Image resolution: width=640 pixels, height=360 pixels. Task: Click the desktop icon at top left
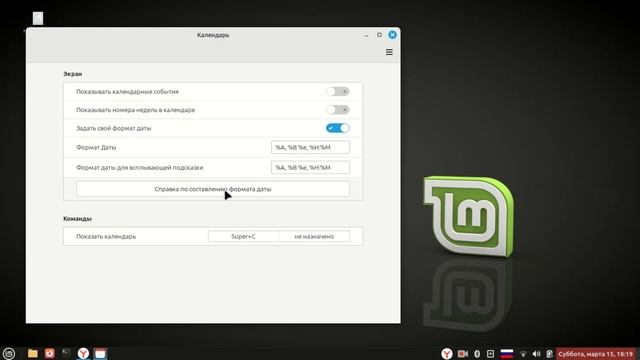coord(38,18)
